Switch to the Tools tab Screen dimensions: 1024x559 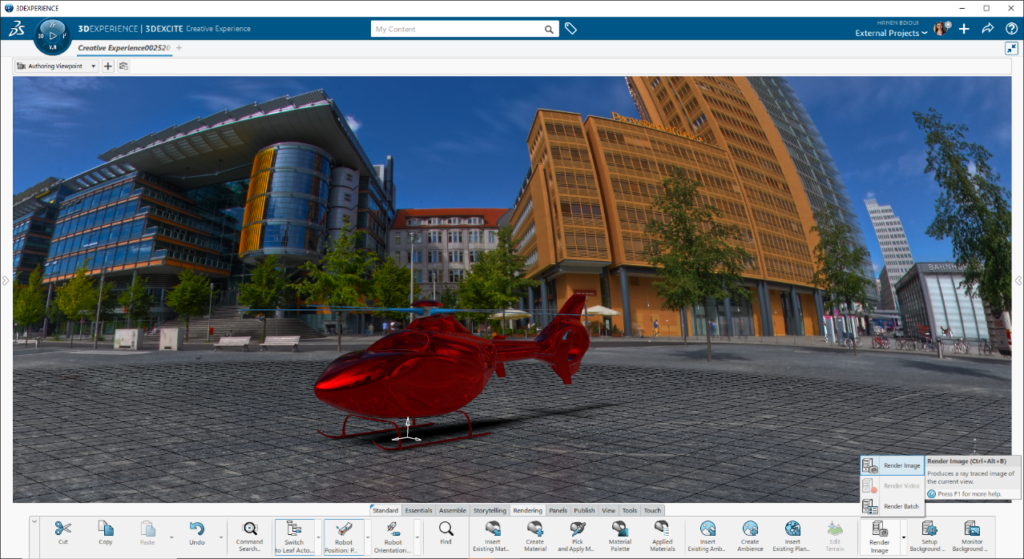tap(629, 511)
